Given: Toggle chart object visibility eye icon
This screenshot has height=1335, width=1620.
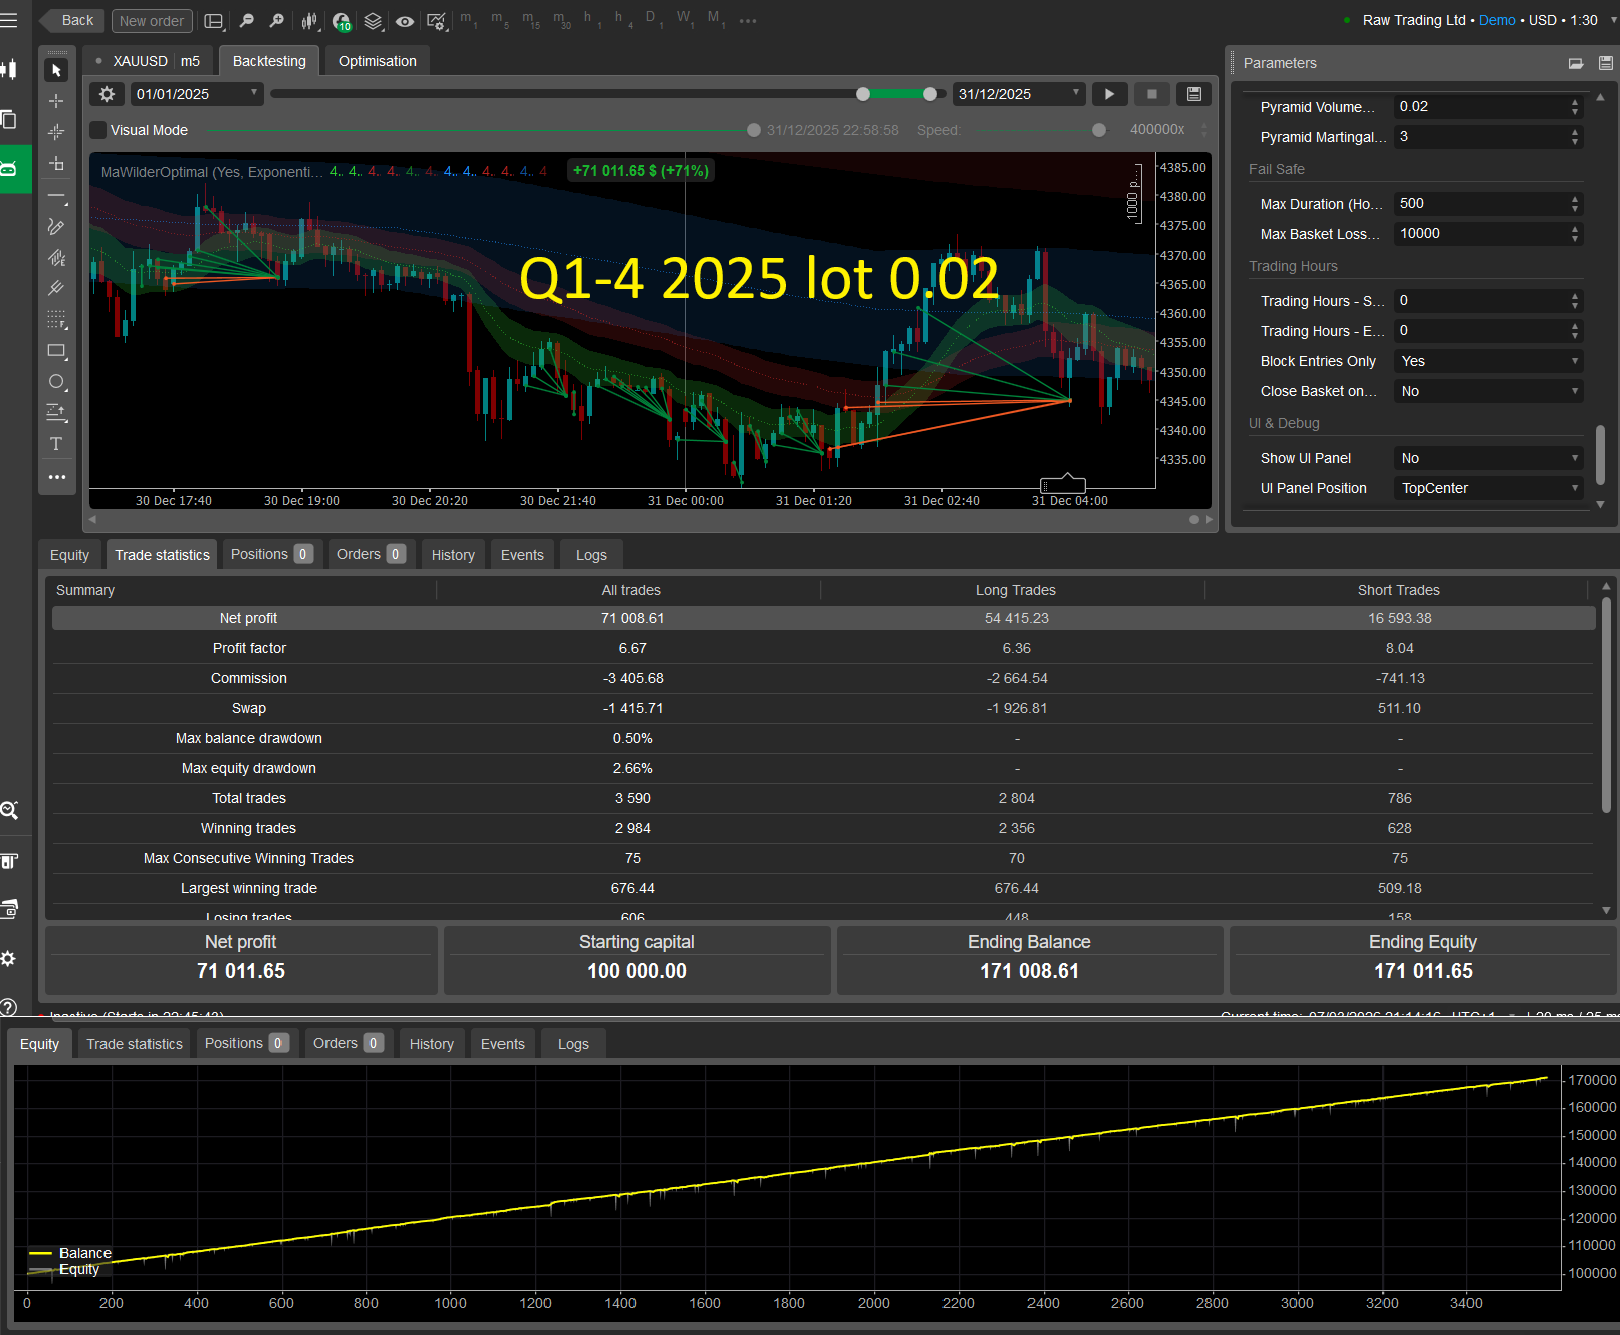Looking at the screenshot, I should click(404, 20).
